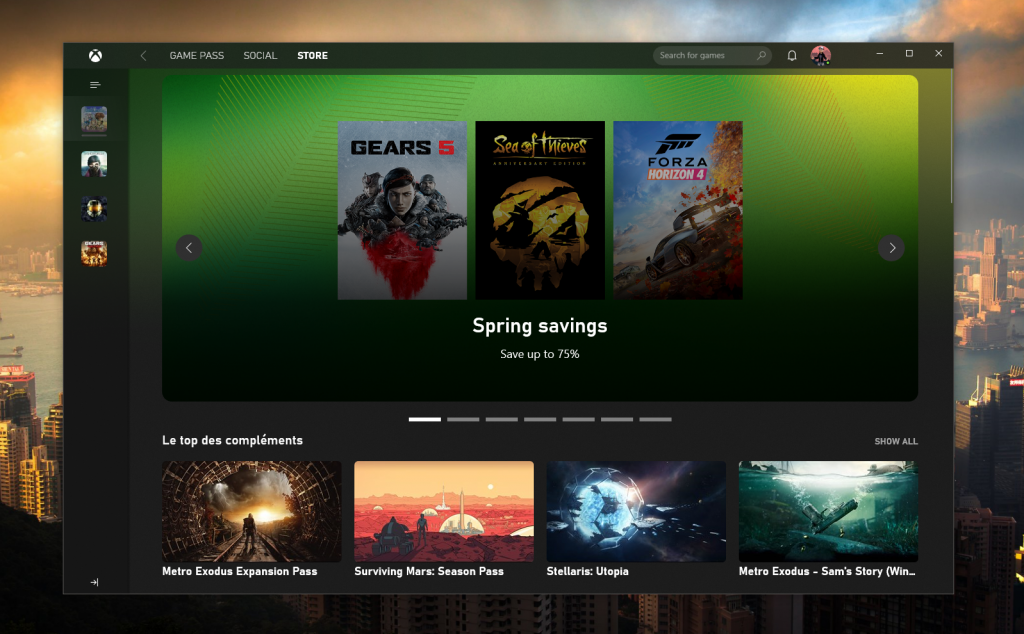Image resolution: width=1024 pixels, height=634 pixels.
Task: Click the Stellaris: Utopia title
Action: (588, 571)
